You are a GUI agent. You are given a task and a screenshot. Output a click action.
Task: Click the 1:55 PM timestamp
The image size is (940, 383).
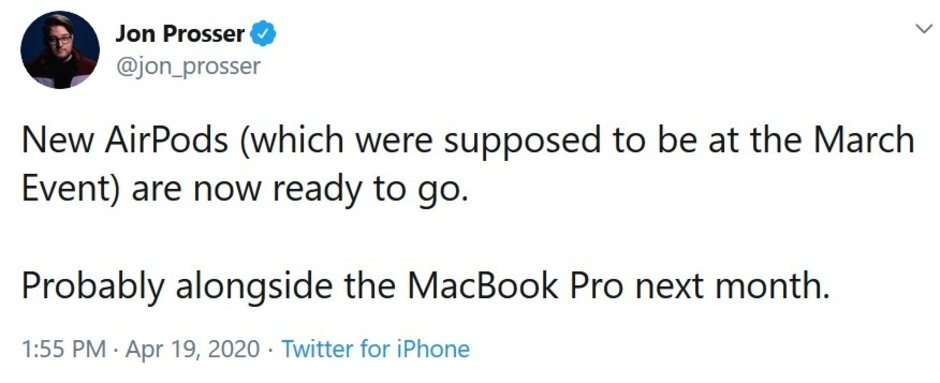pos(64,348)
